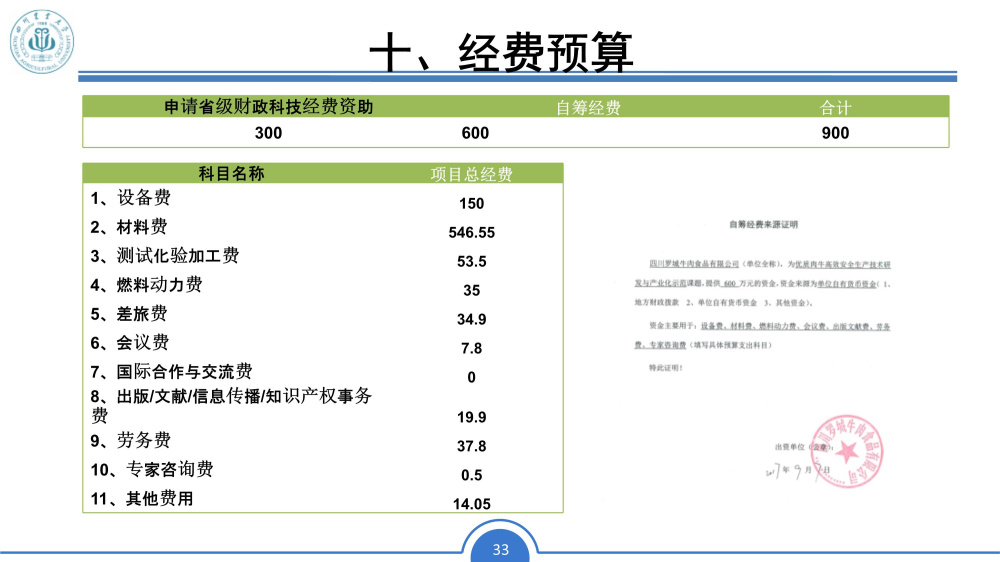Image resolution: width=1000 pixels, height=562 pixels.
Task: Select the value 600 in funding table
Action: click(475, 133)
